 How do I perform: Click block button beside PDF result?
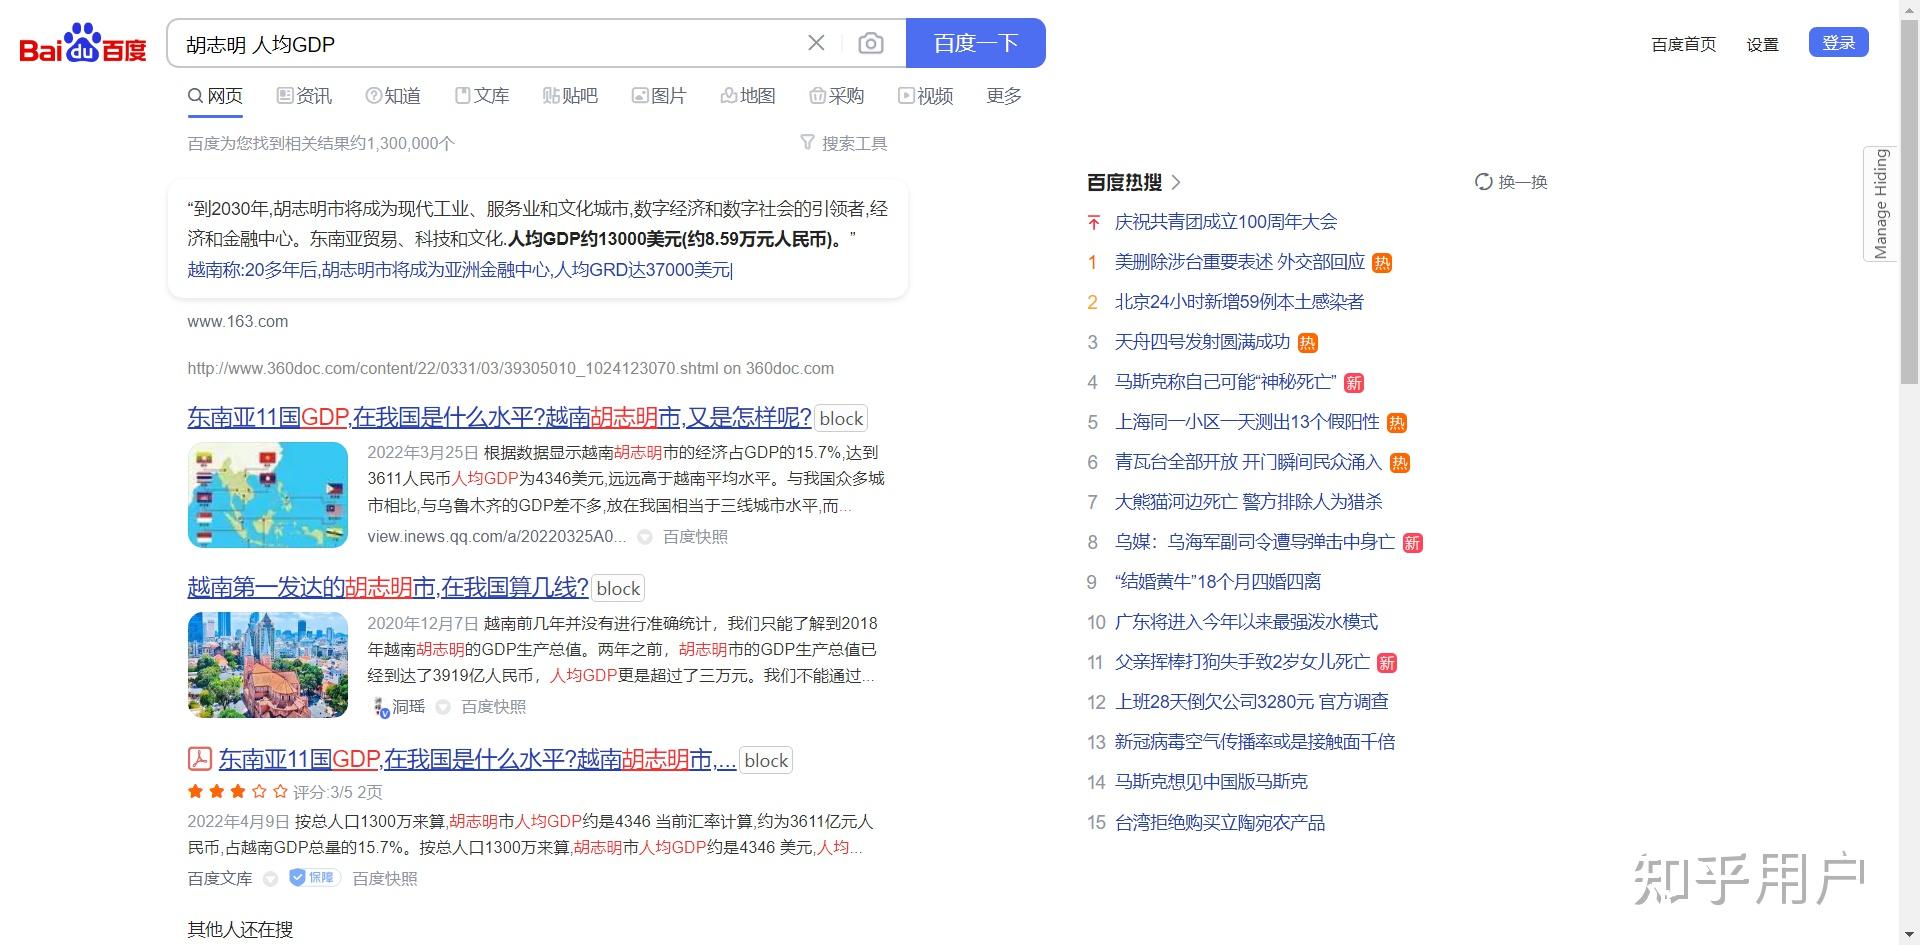tap(766, 761)
